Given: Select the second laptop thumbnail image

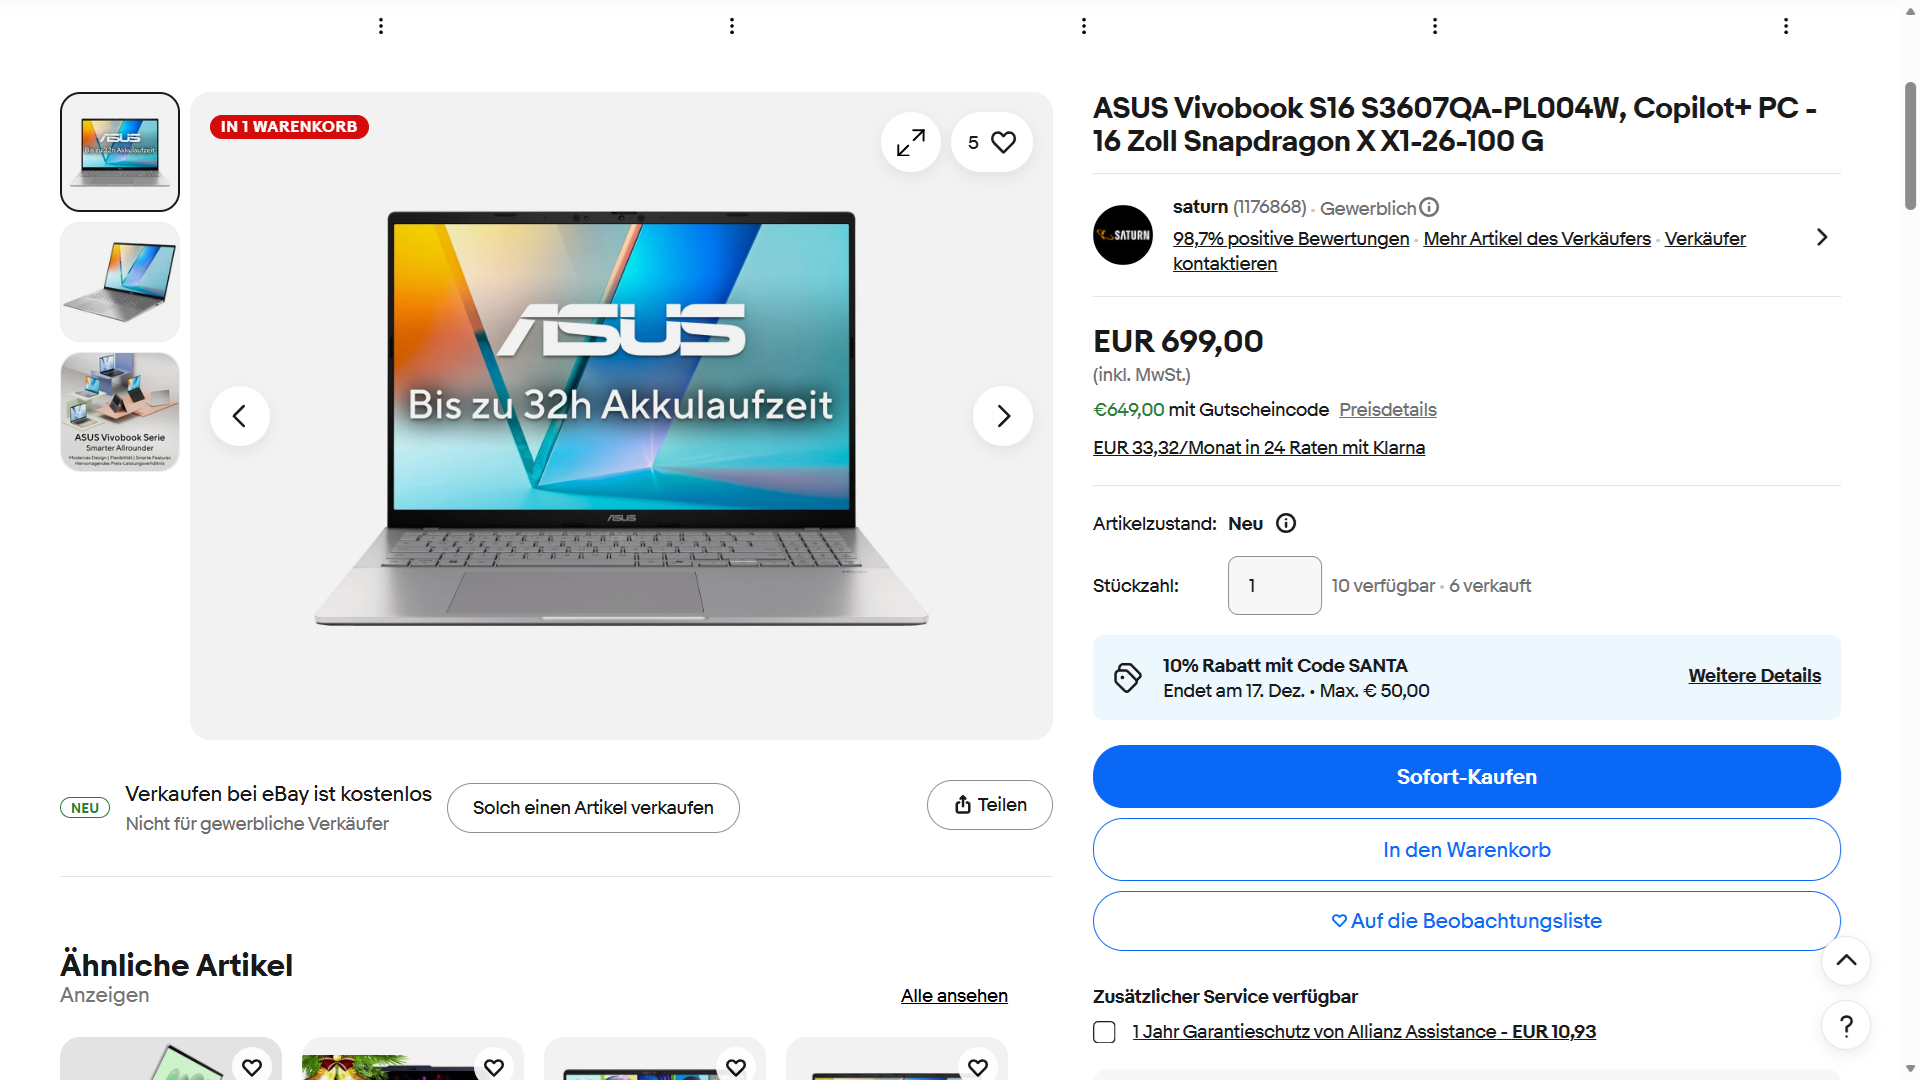Looking at the screenshot, I should coord(120,282).
